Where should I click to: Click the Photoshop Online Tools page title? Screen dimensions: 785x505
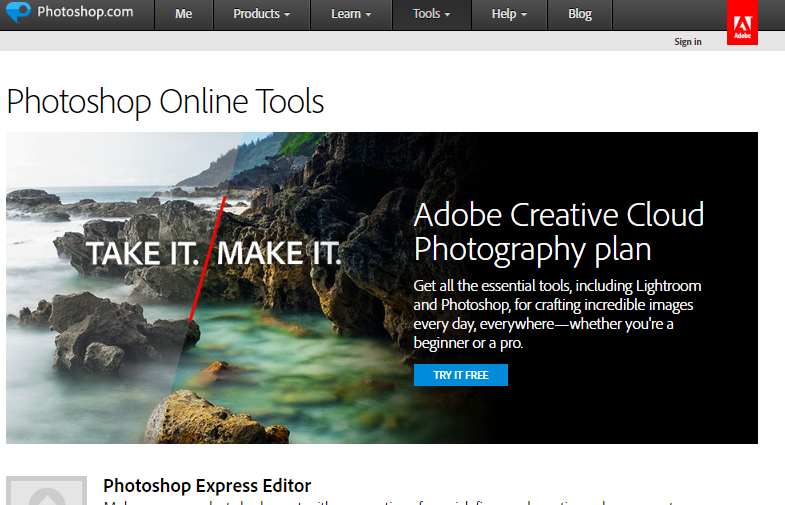click(165, 102)
